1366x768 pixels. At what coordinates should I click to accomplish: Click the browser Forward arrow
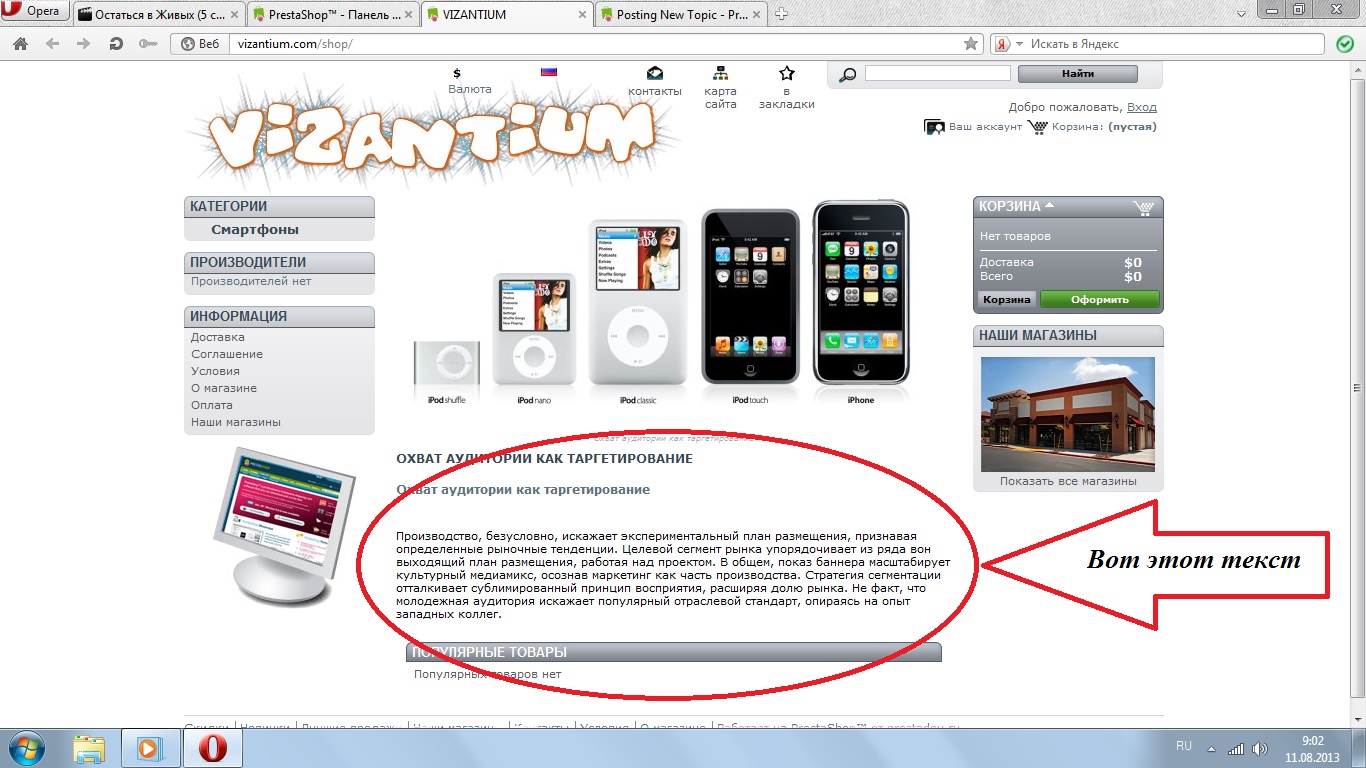click(84, 44)
